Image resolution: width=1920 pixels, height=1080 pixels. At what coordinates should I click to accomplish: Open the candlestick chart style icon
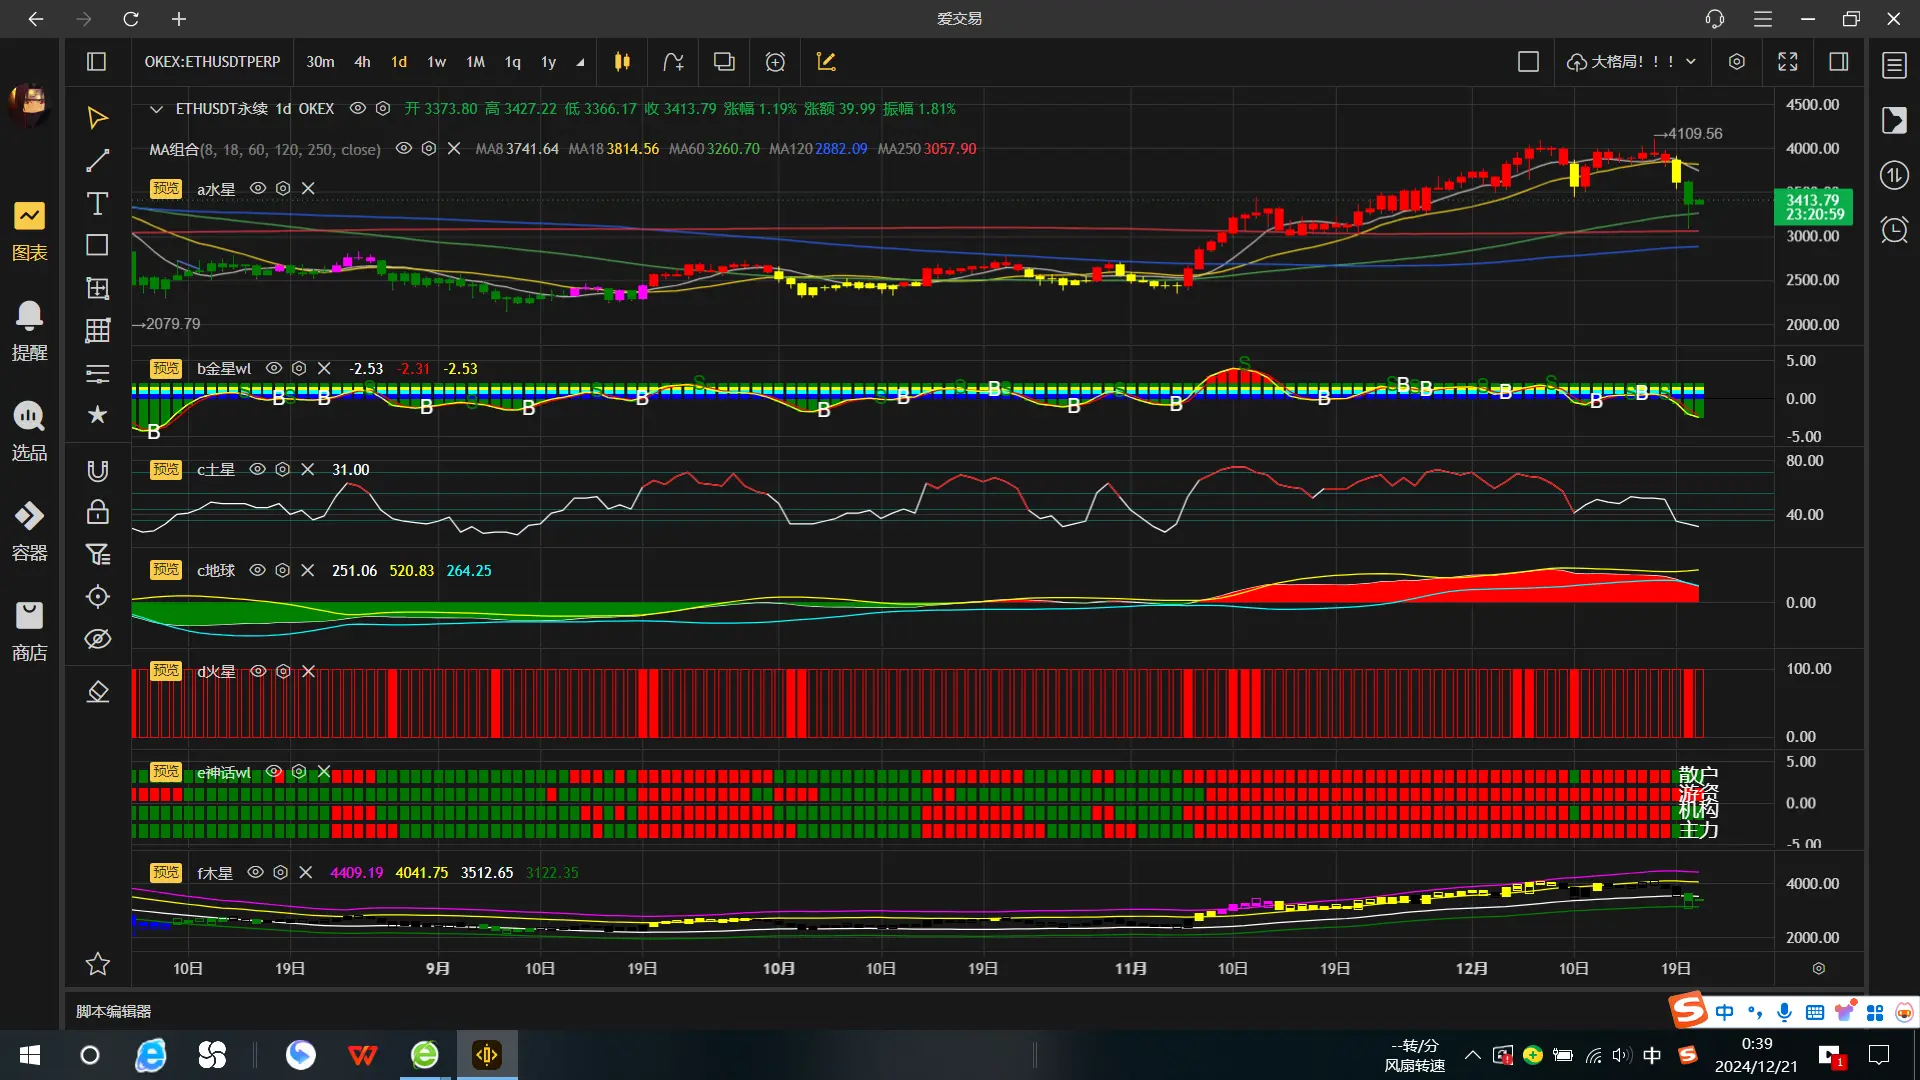click(x=622, y=62)
